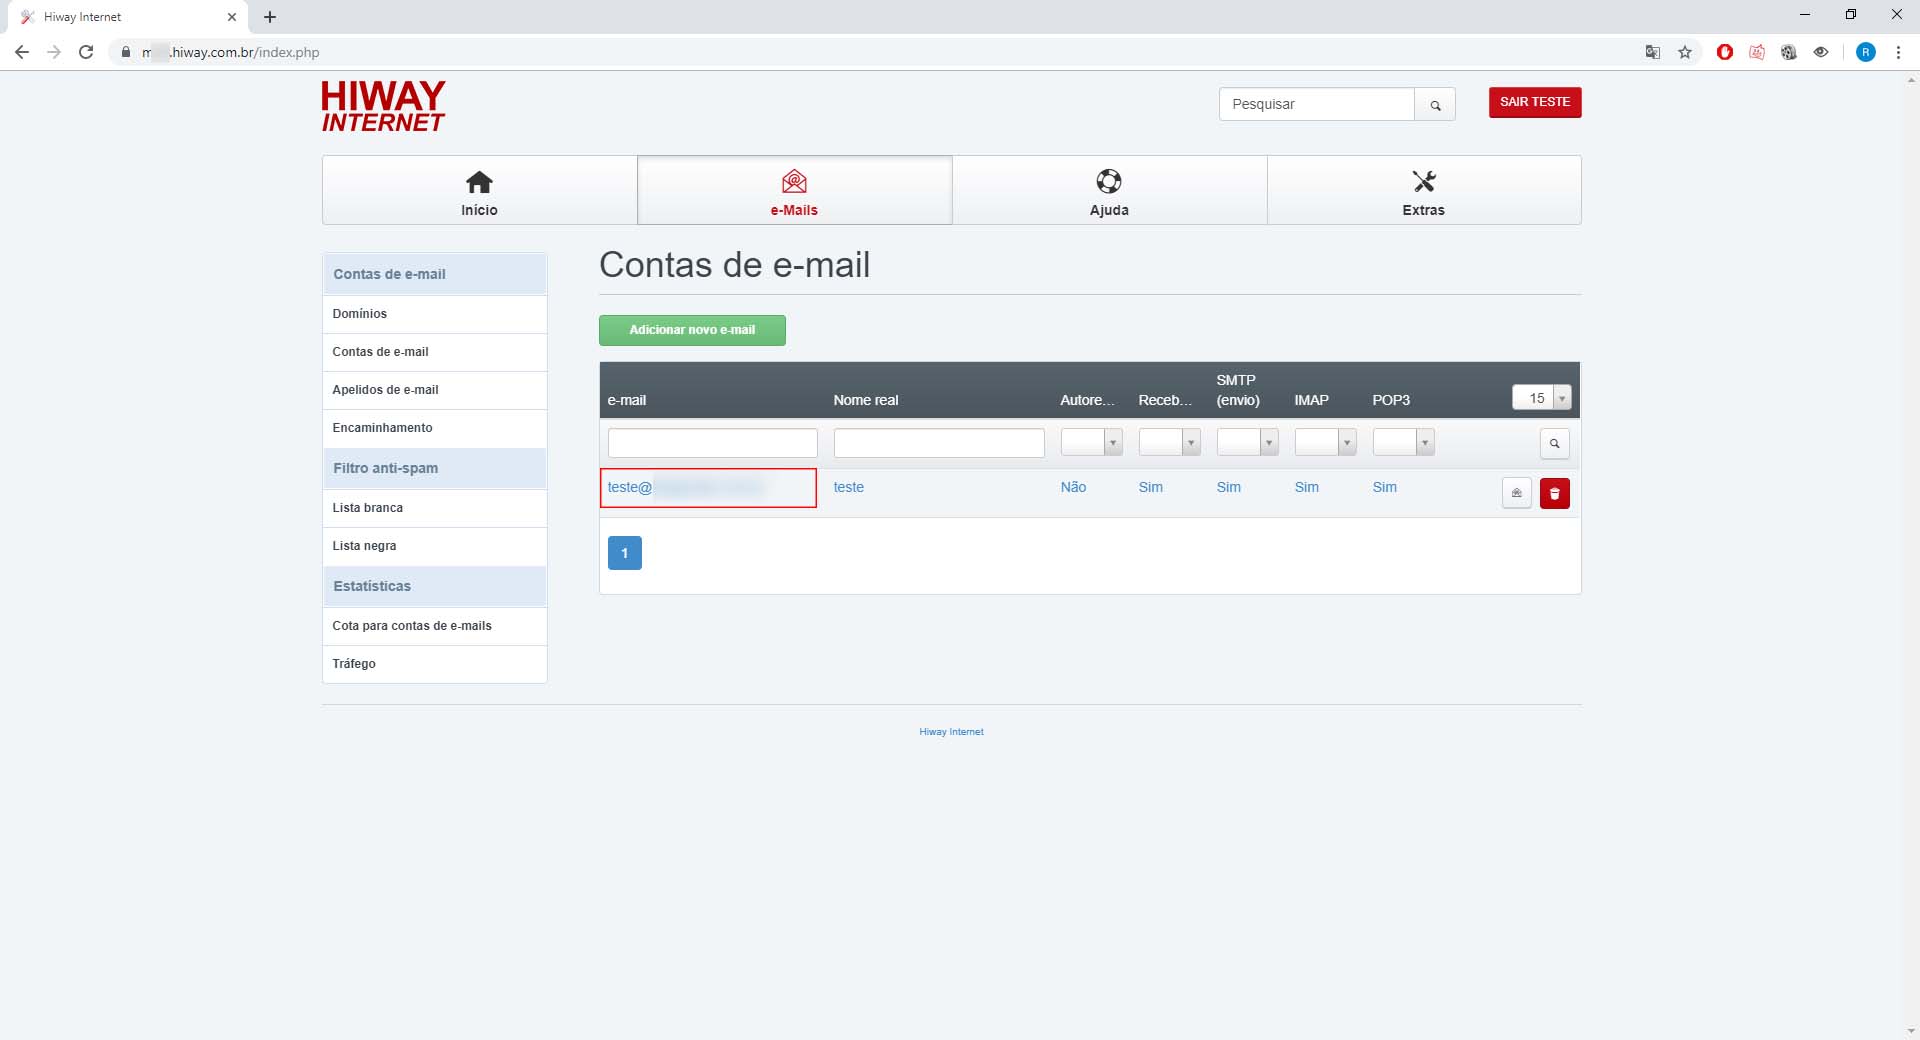Go to page 1 of results
1920x1040 pixels.
tap(625, 553)
